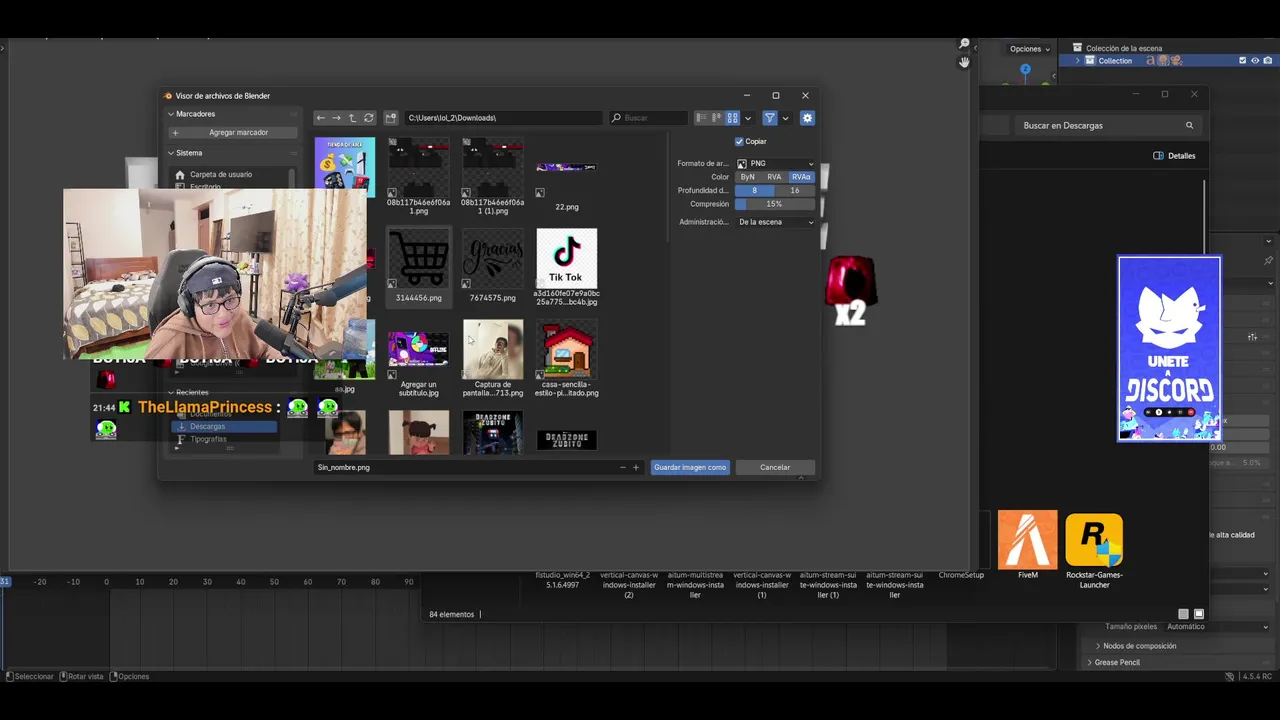
Task: Increase file name number with plus button
Action: click(635, 467)
